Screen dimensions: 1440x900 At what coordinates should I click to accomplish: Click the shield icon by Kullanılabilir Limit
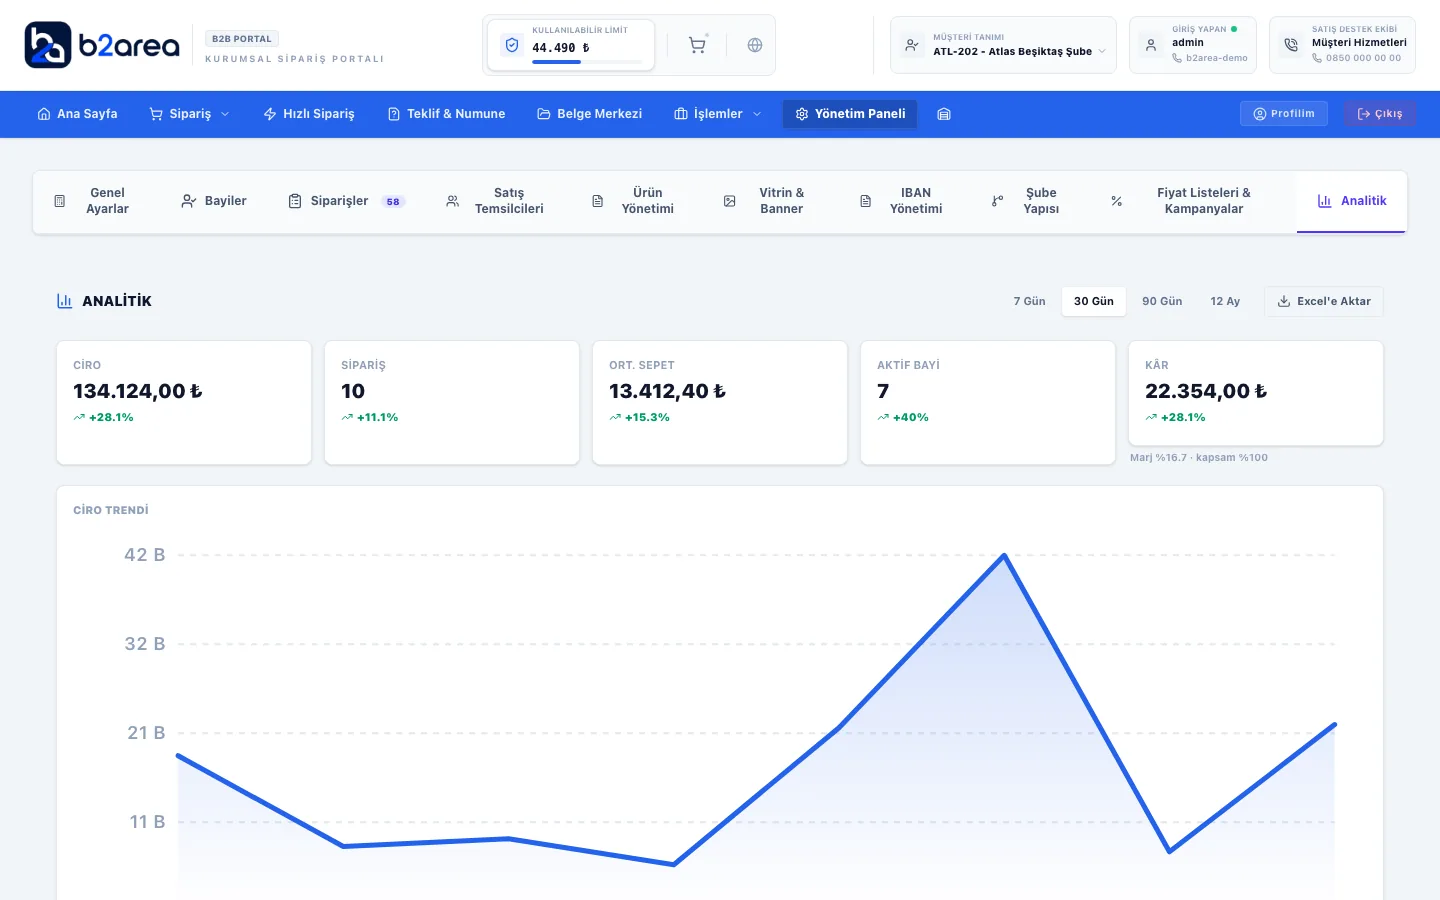[x=512, y=45]
